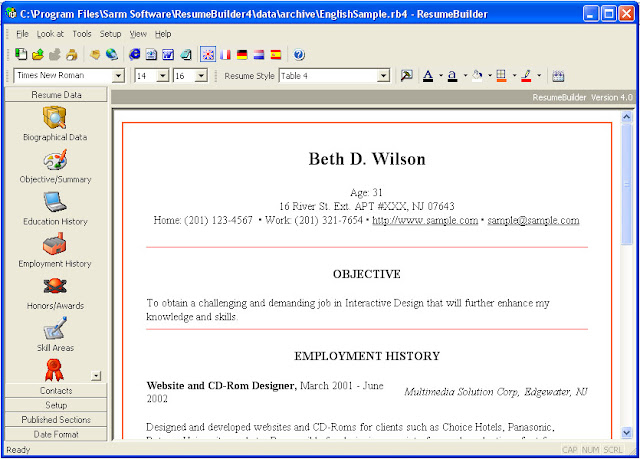This screenshot has height=459, width=640.
Task: Open the Date Format sidebar panel
Action: [x=56, y=435]
